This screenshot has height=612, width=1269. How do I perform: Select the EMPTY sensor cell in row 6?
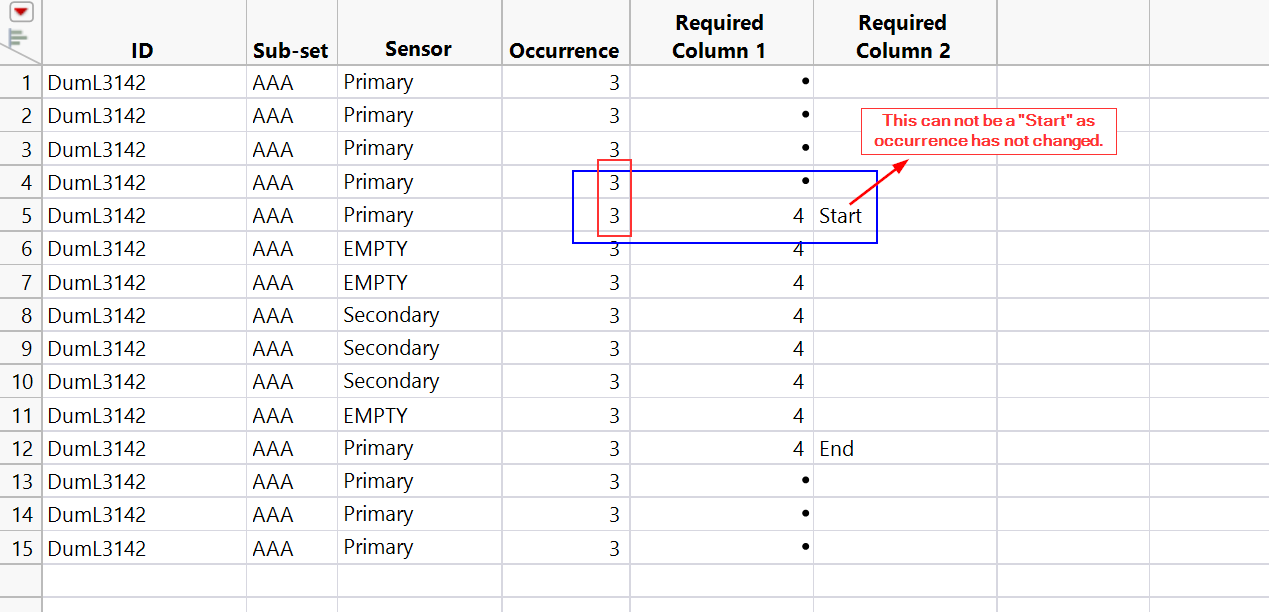375,249
